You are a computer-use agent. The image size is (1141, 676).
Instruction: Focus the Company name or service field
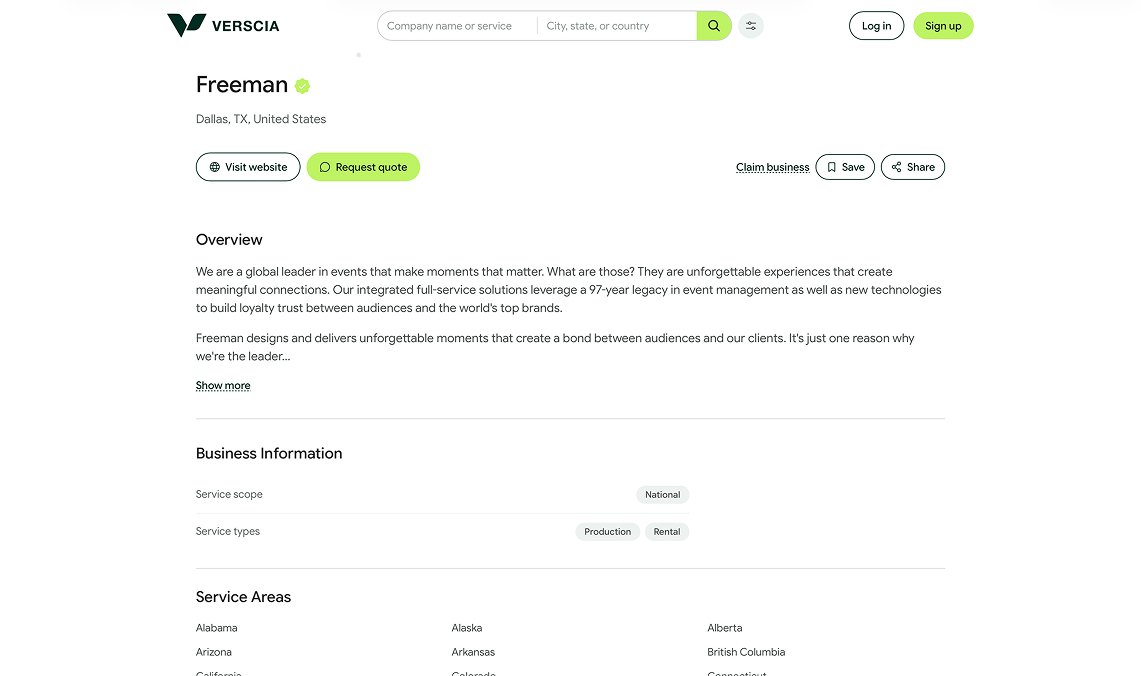tap(457, 25)
